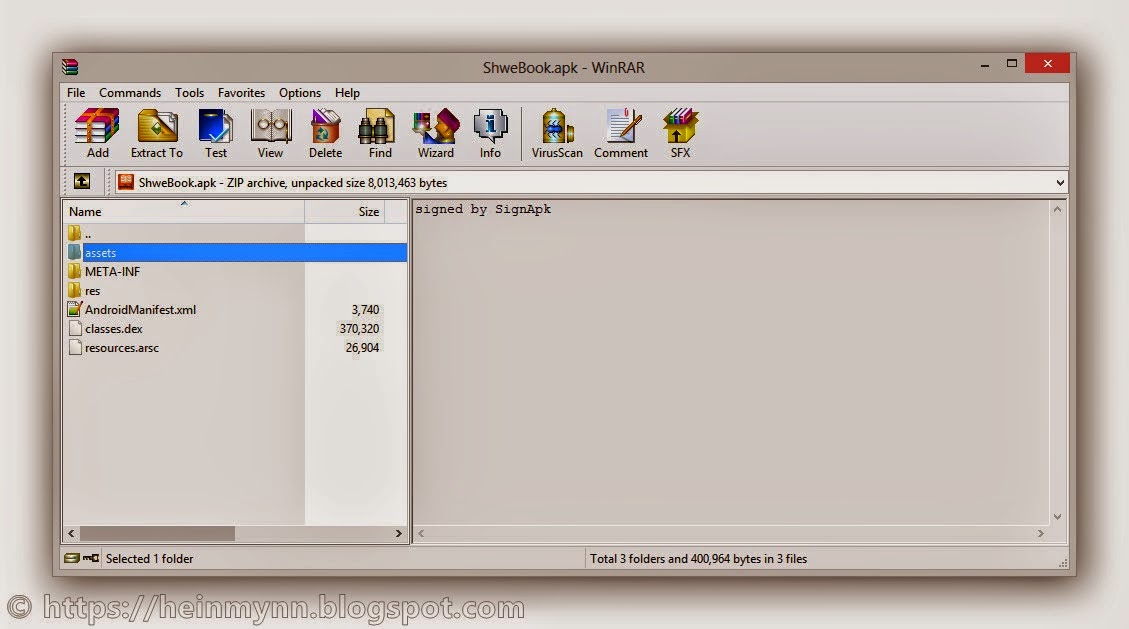This screenshot has height=629, width=1129.
Task: Open the View file tool
Action: 271,133
